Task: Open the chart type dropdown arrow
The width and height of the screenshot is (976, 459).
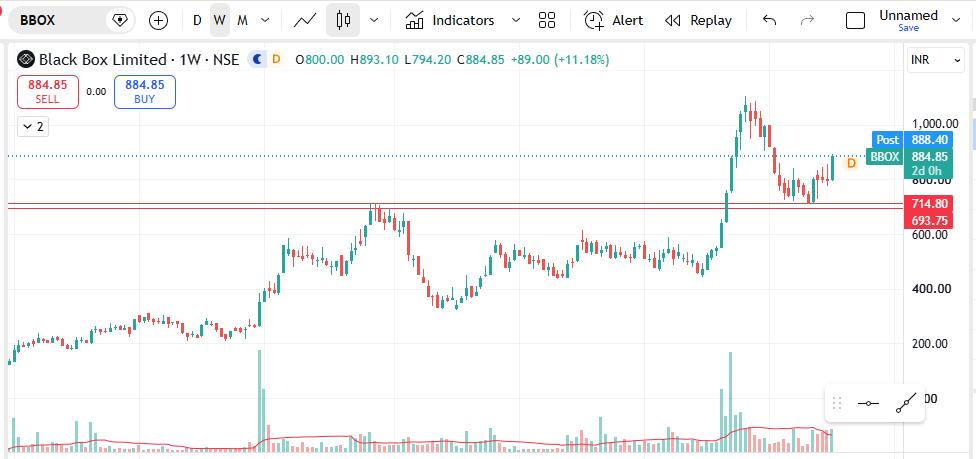Action: [374, 21]
